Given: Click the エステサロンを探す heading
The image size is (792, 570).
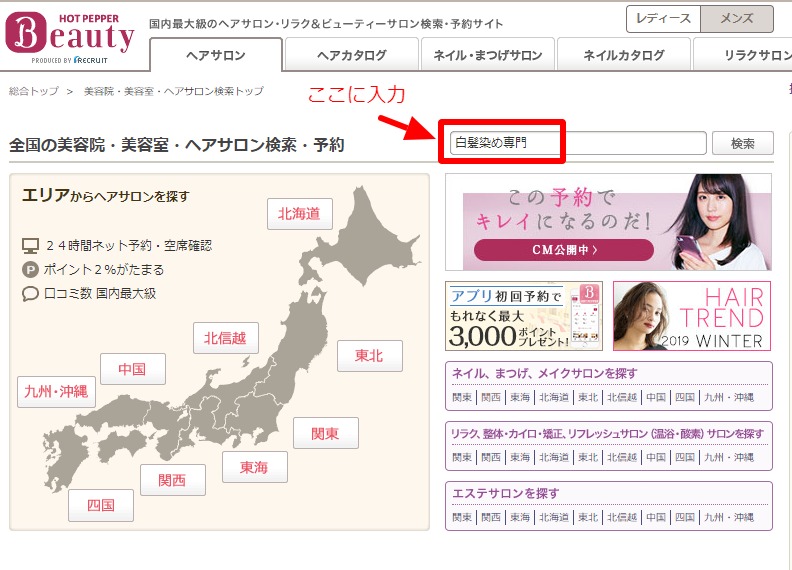Looking at the screenshot, I should click(x=506, y=493).
